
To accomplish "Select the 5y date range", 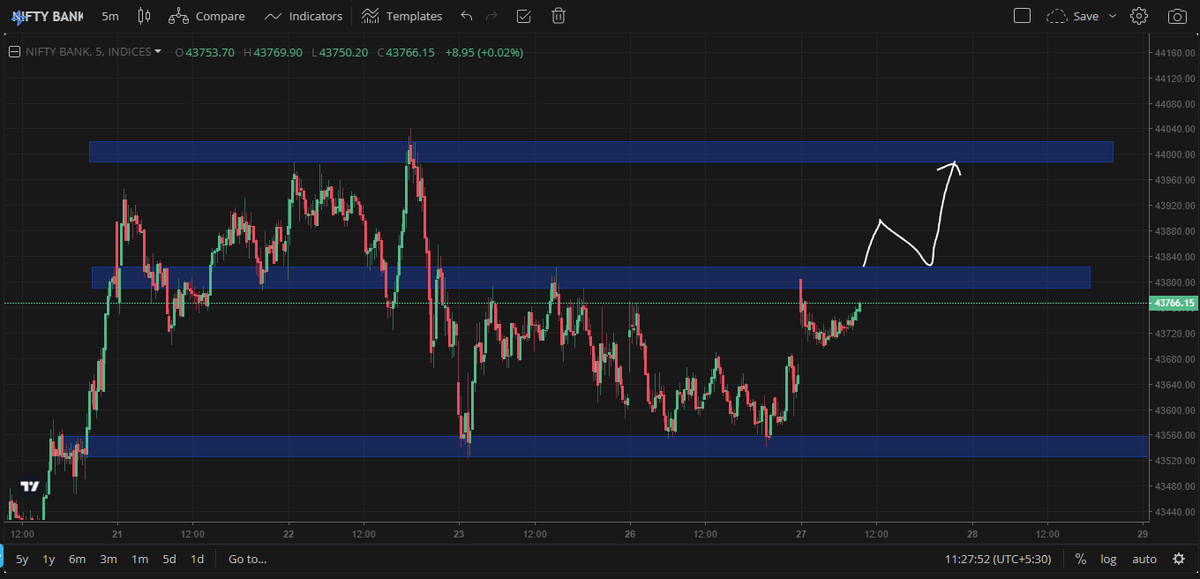I will click(22, 559).
